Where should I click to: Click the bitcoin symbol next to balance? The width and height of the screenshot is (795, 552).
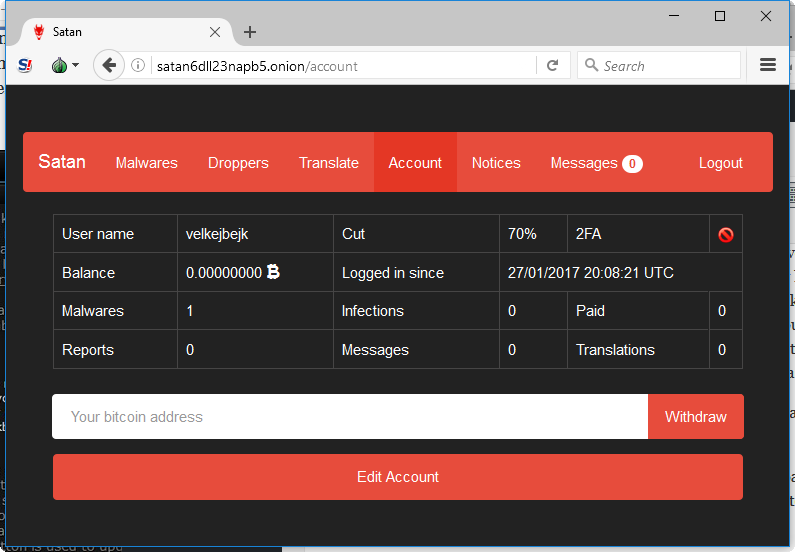click(273, 272)
